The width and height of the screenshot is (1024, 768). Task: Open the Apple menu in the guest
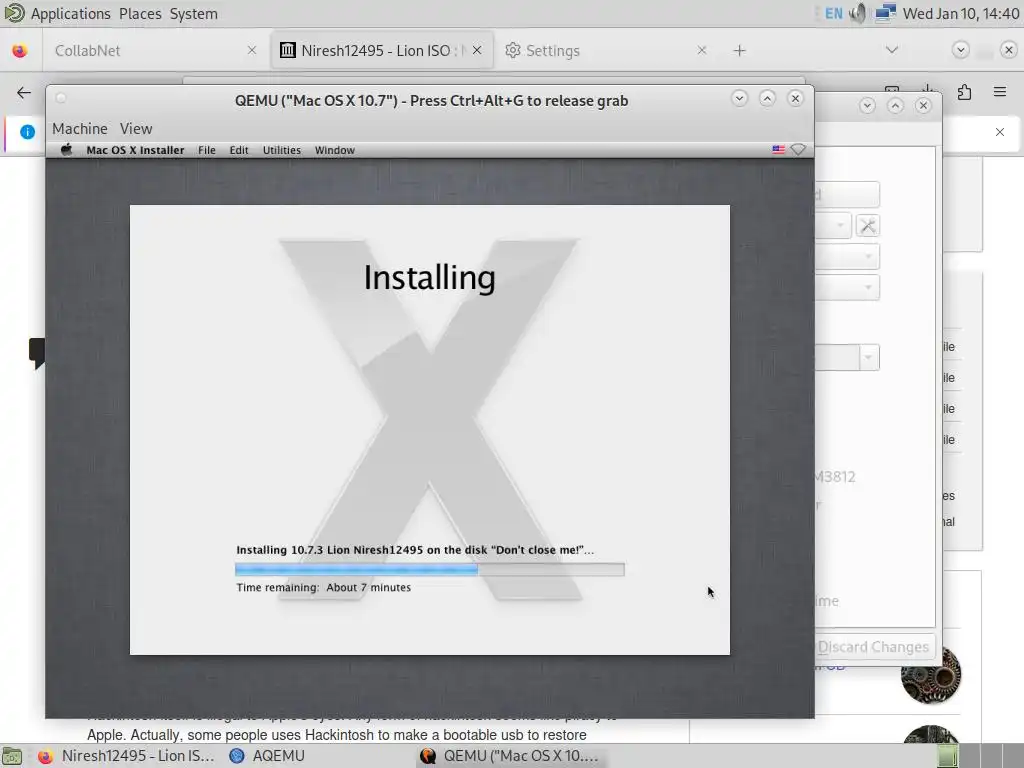[66, 150]
